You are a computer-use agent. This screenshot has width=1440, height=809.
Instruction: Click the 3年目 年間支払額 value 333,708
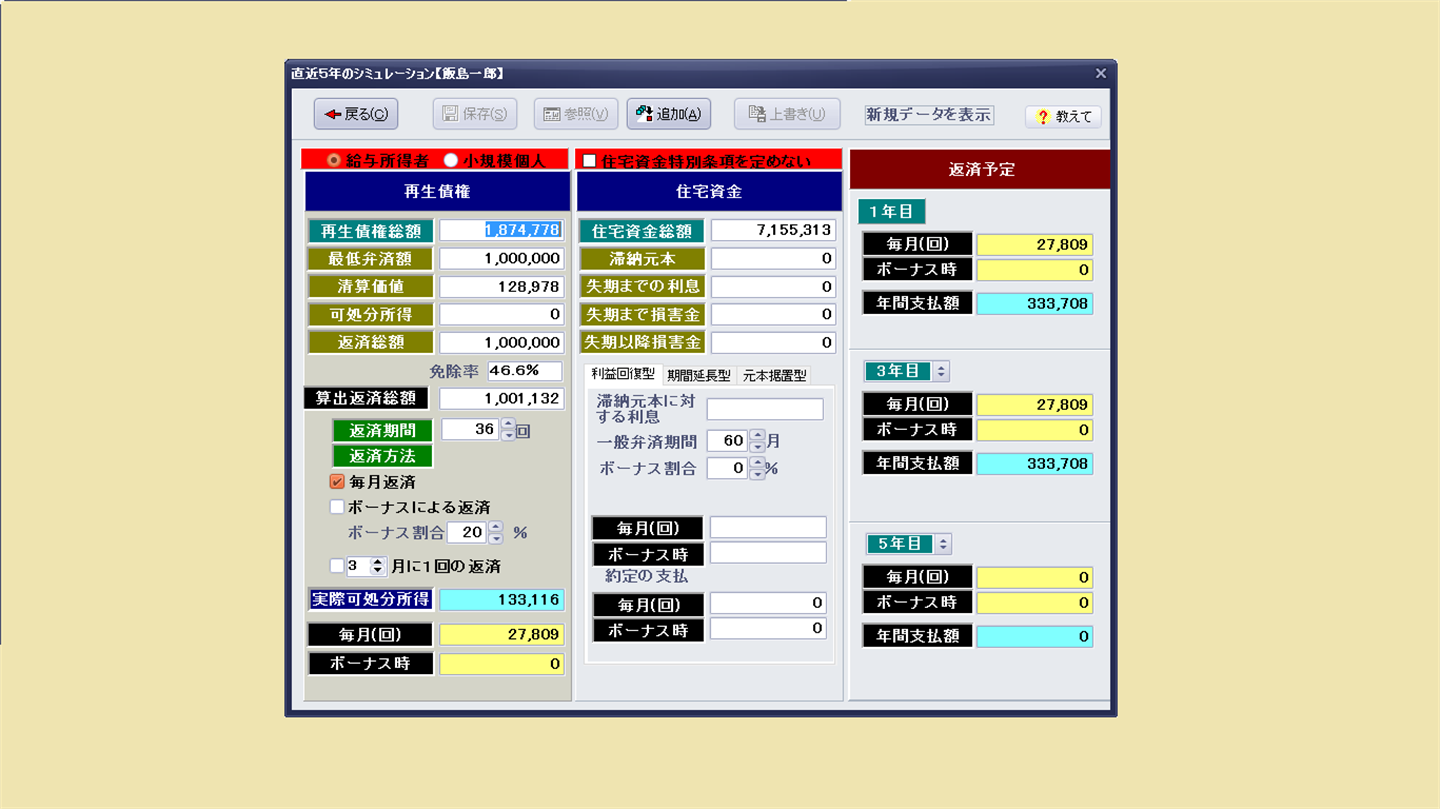pos(1034,463)
